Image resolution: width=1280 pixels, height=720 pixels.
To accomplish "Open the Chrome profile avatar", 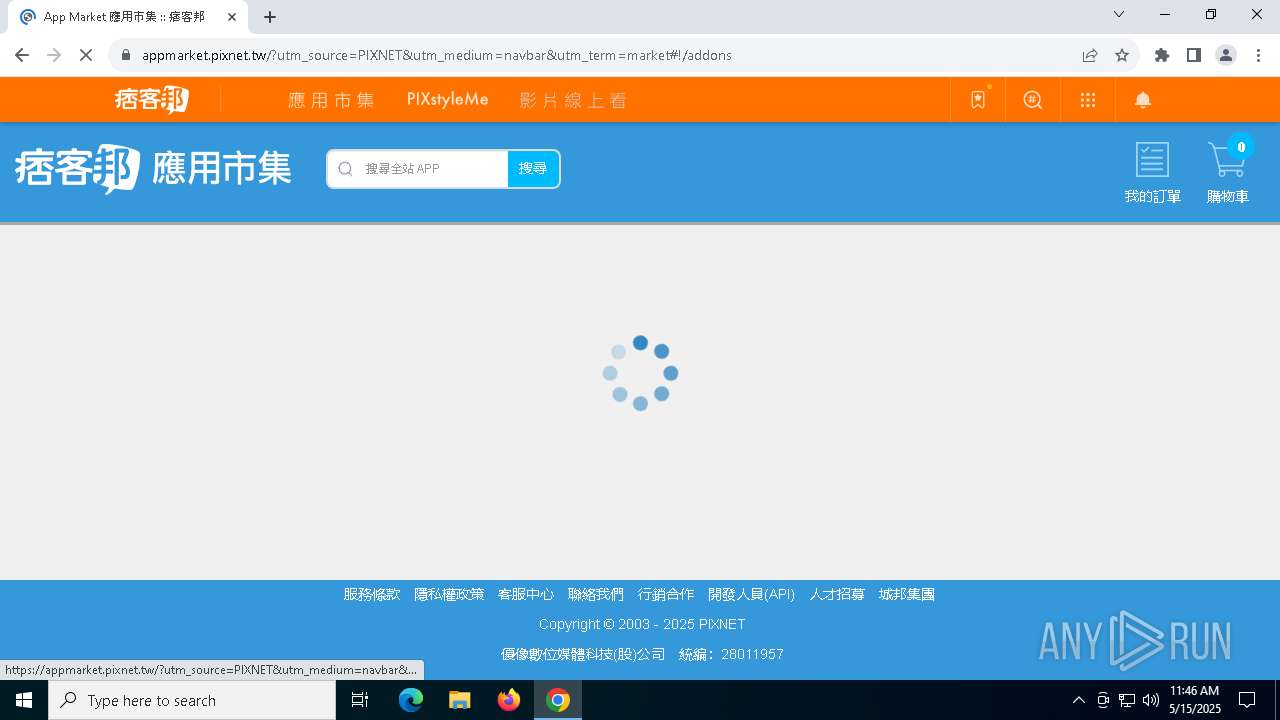I will pyautogui.click(x=1226, y=55).
